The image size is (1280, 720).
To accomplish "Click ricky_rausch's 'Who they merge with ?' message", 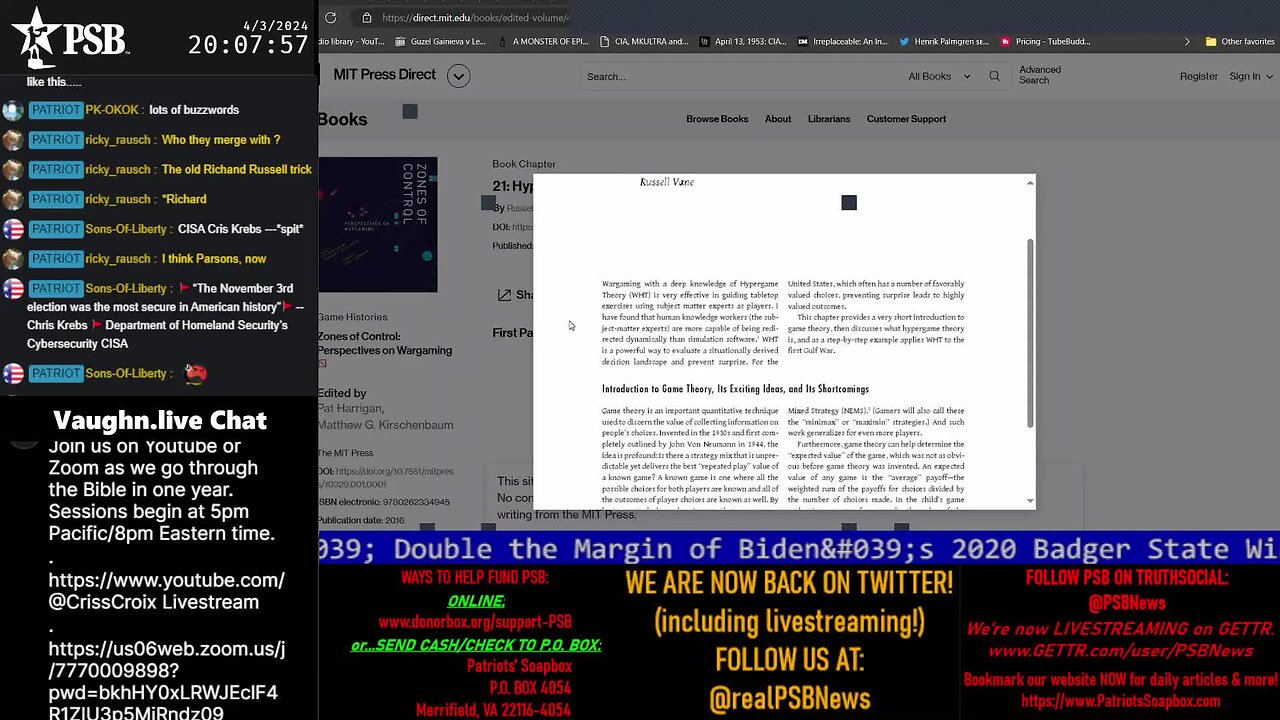I will point(221,140).
